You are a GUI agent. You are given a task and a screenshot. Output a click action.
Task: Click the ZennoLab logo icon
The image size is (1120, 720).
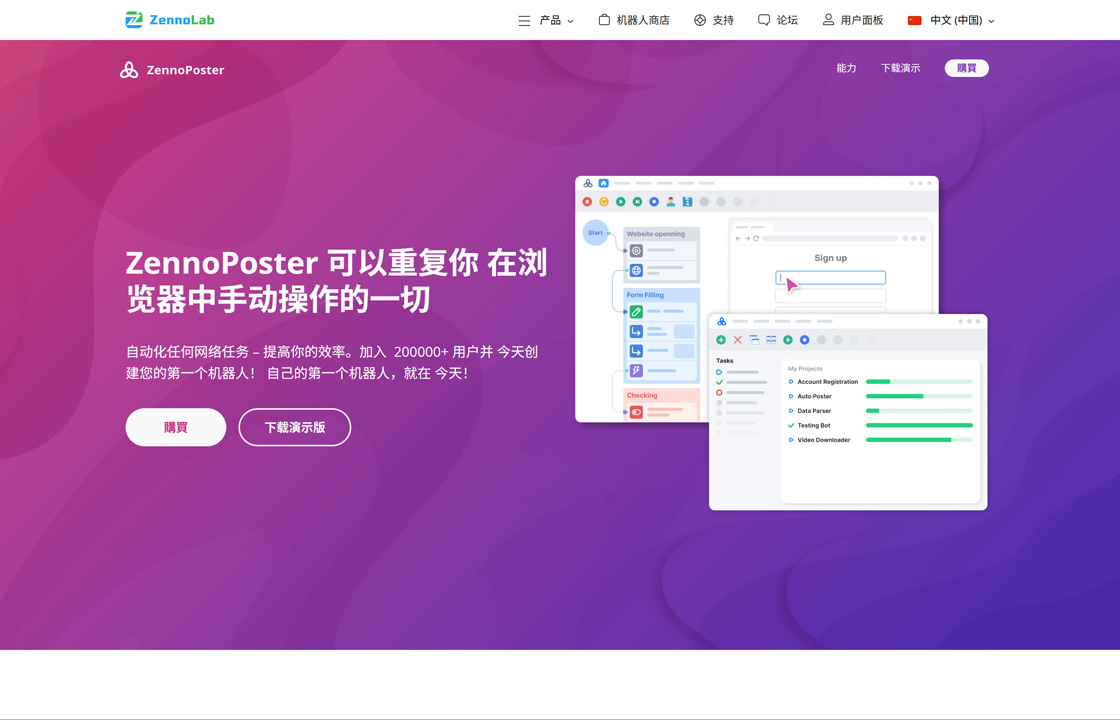(x=134, y=20)
